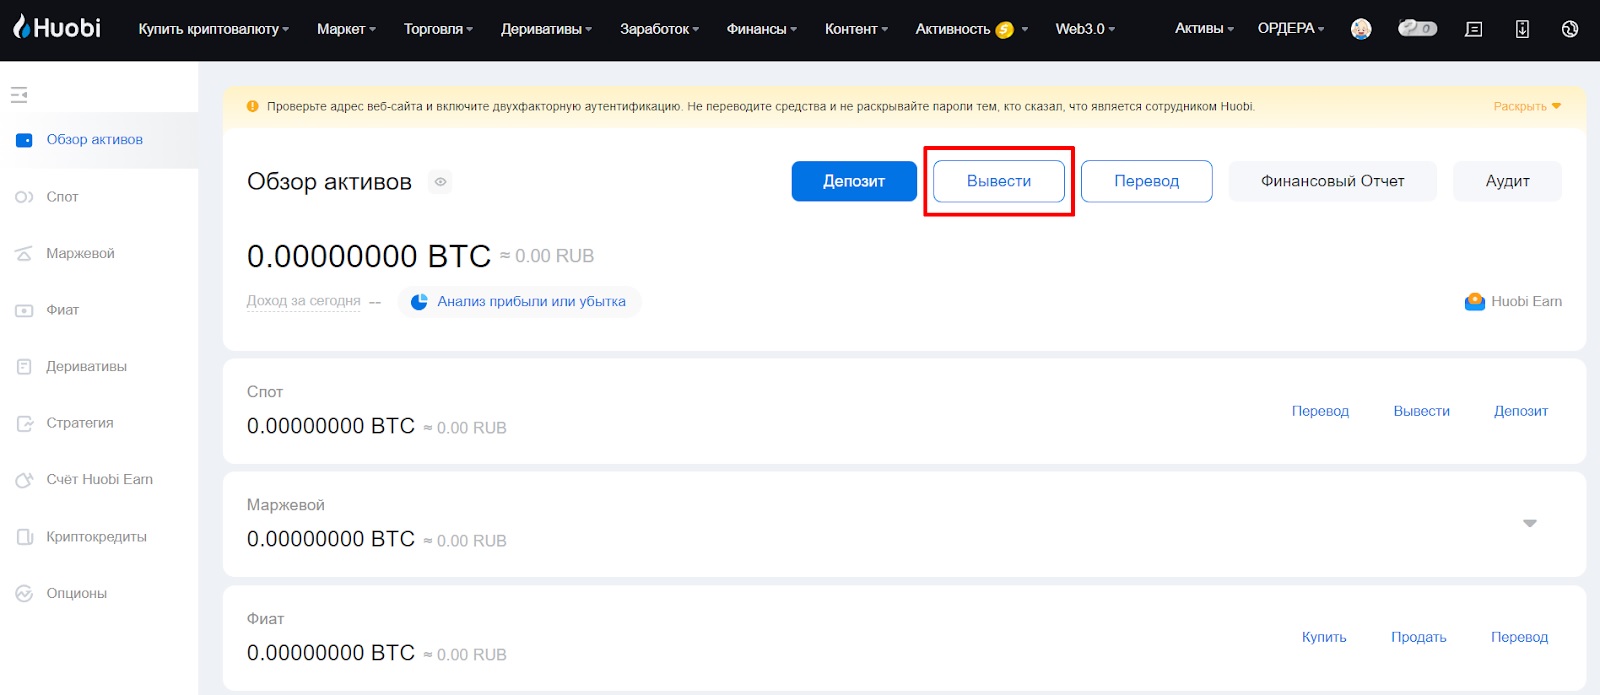Select Маржевой in sidebar
The width and height of the screenshot is (1600, 695).
point(80,254)
